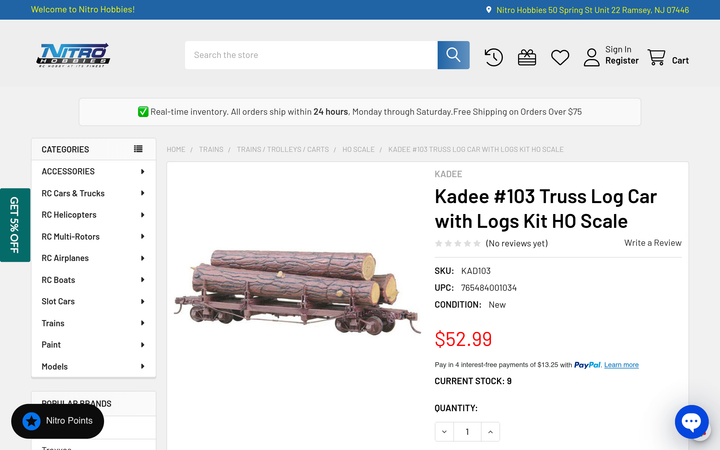Screen dimensions: 720x450
Task: Click the CONDITION value New
Action: coord(497,305)
